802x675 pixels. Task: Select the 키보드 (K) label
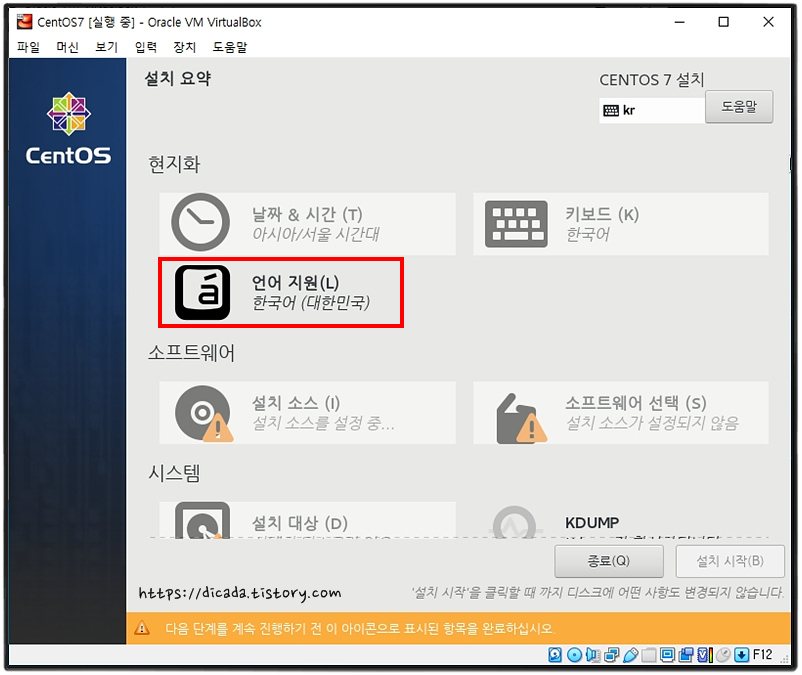pos(602,214)
